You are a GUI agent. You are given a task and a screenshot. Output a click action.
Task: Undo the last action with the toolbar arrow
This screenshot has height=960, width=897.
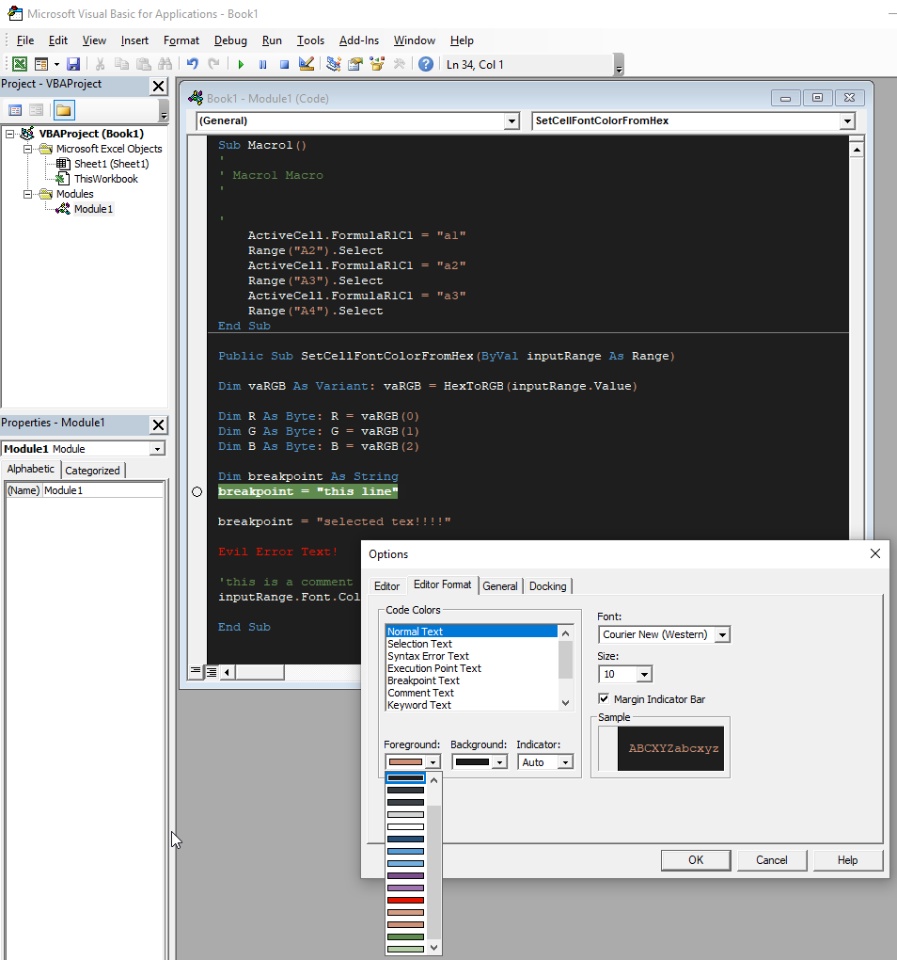coord(192,64)
